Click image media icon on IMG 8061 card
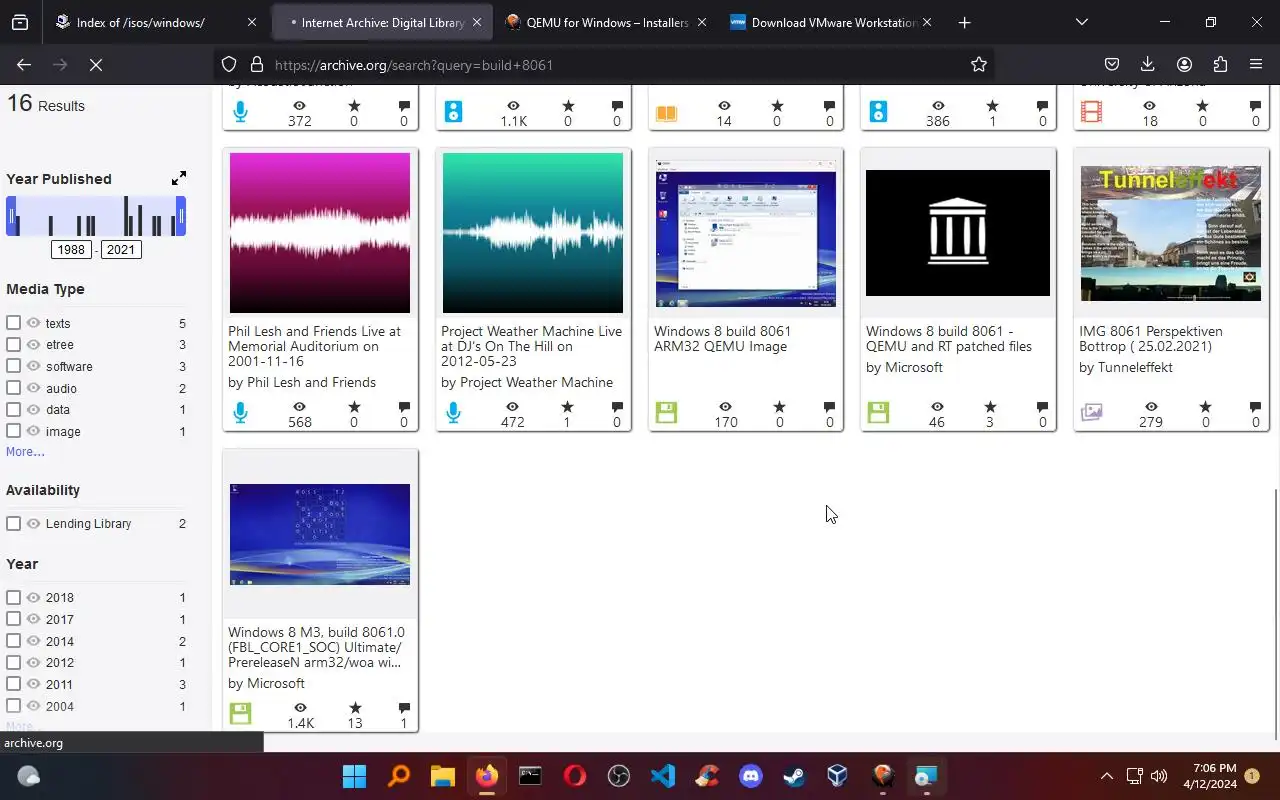This screenshot has height=800, width=1280. (1091, 412)
